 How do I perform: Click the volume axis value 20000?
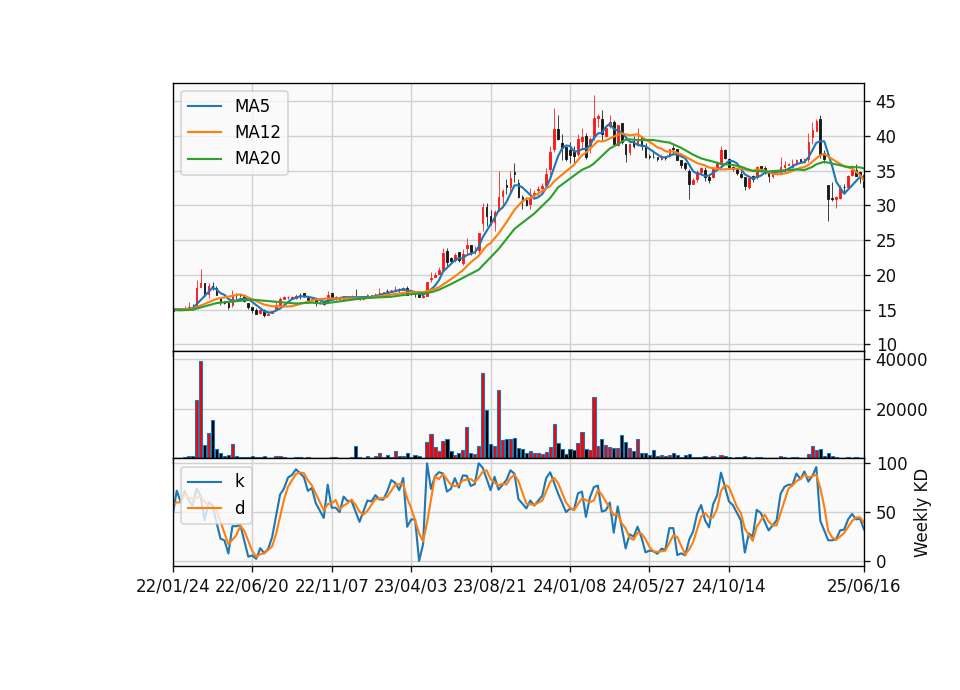point(901,410)
